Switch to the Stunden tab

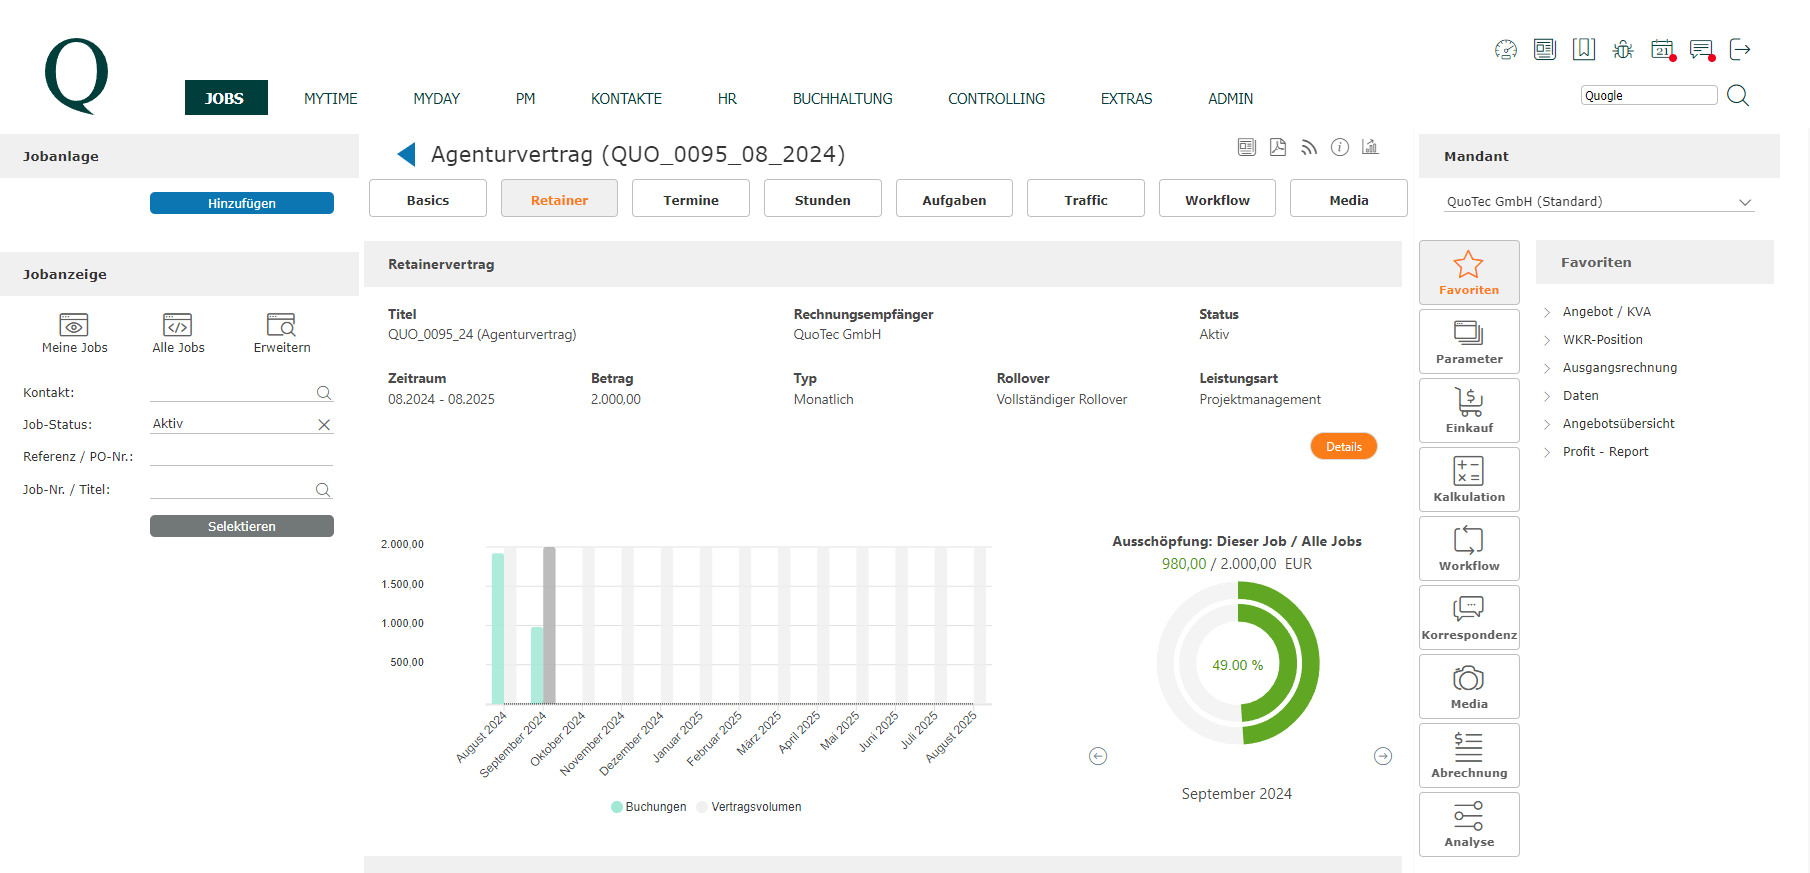point(822,199)
